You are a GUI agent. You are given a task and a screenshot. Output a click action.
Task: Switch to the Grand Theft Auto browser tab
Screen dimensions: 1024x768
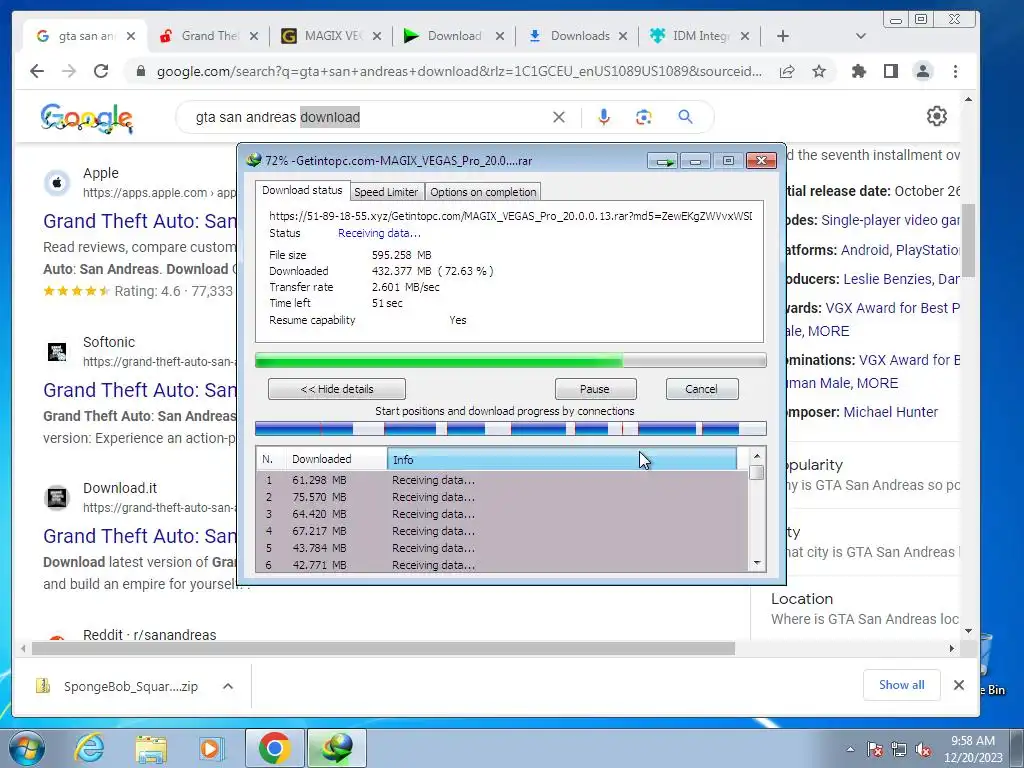tap(208, 36)
